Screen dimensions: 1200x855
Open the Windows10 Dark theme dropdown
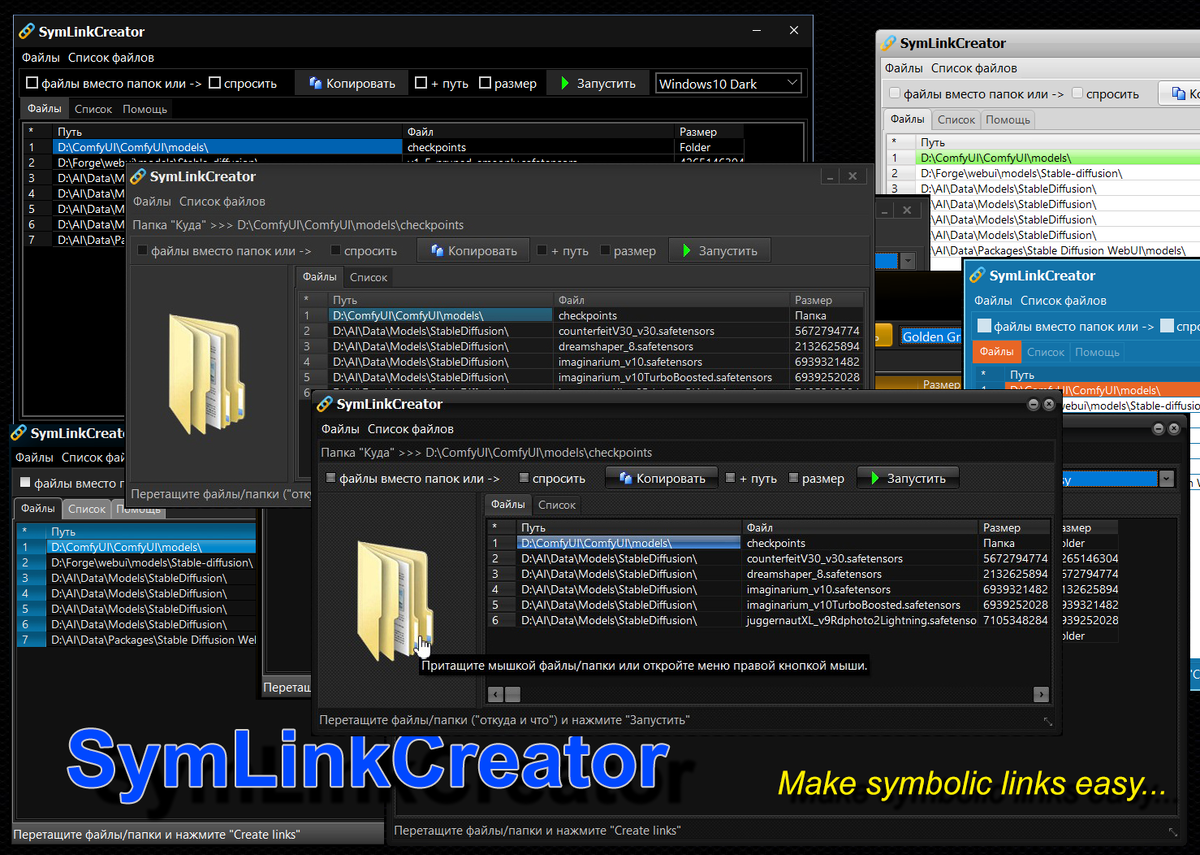[728, 84]
